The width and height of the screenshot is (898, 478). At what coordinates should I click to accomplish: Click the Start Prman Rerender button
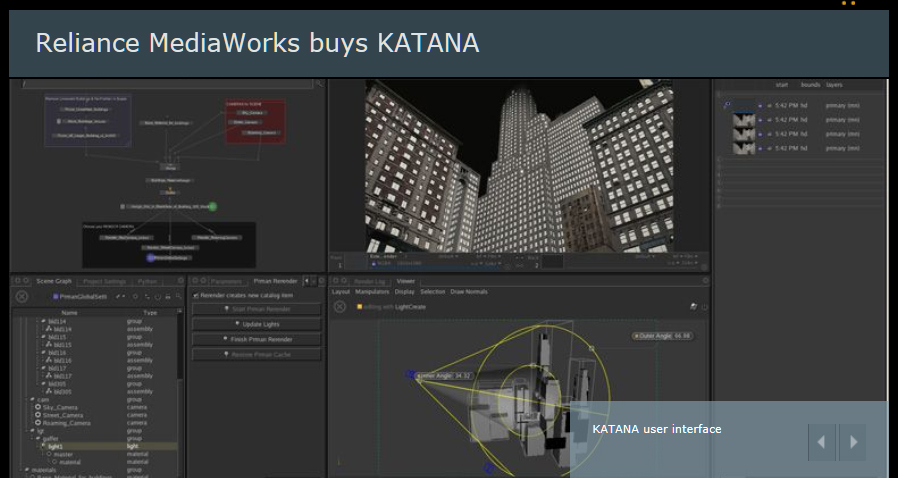257,309
